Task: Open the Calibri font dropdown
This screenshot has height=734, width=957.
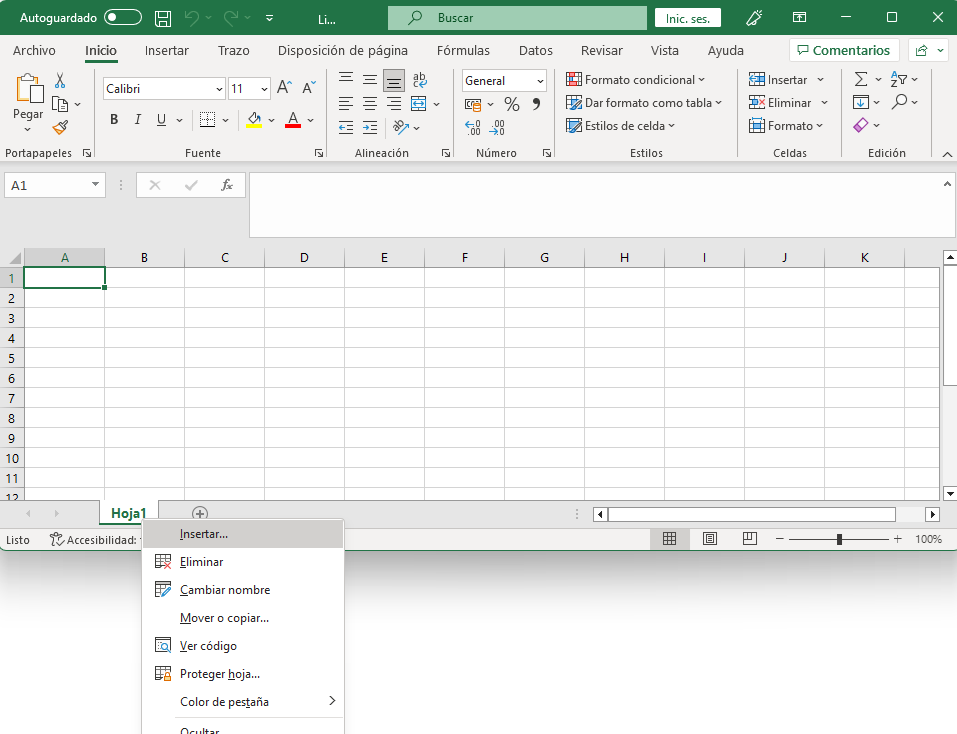Action: 219,89
